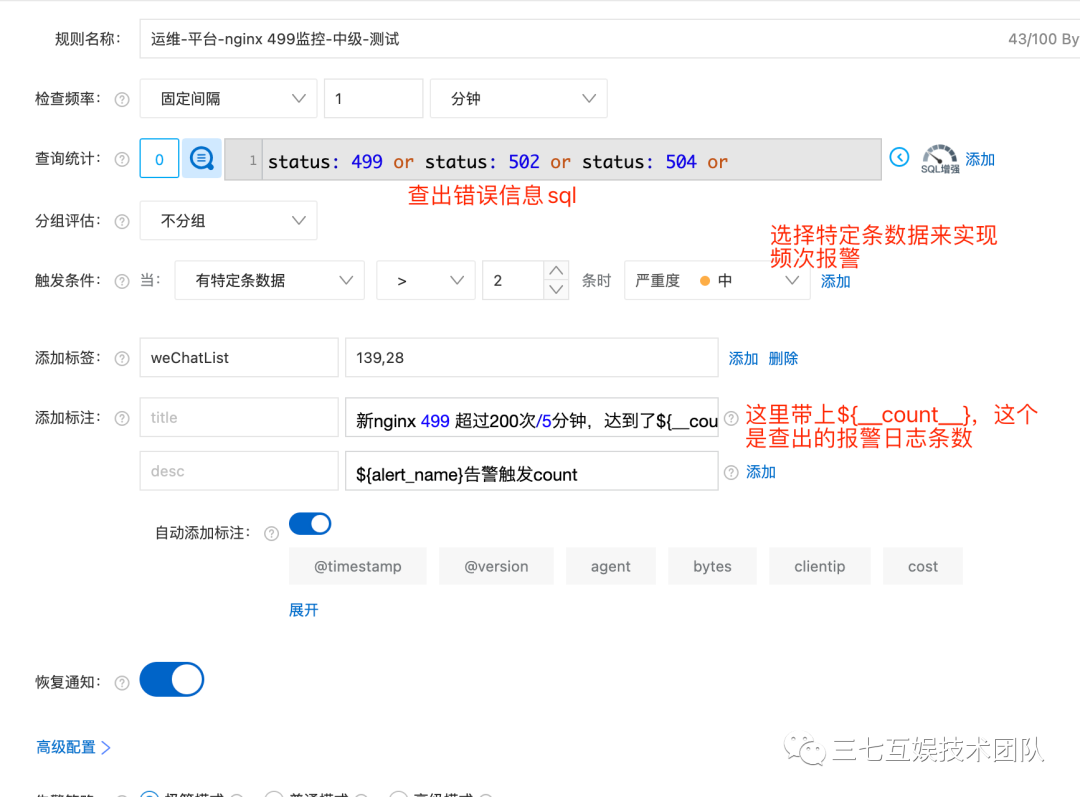1080x797 pixels.
Task: Click the weChatList tag key field
Action: point(239,358)
